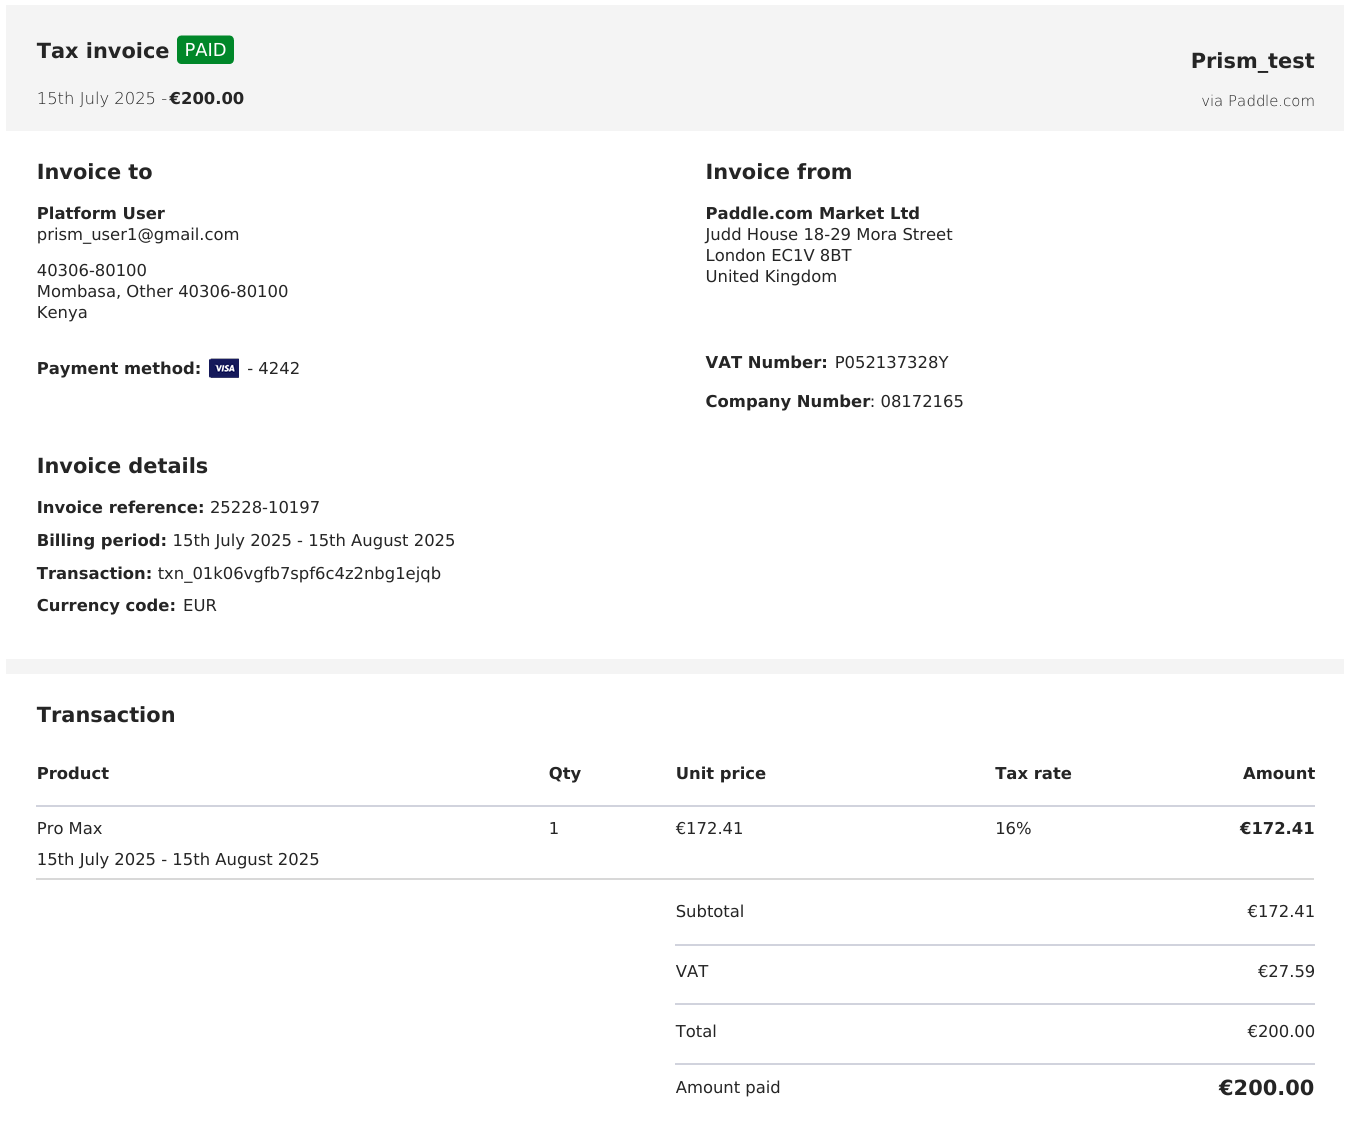Click the green PAID badge

(x=205, y=50)
